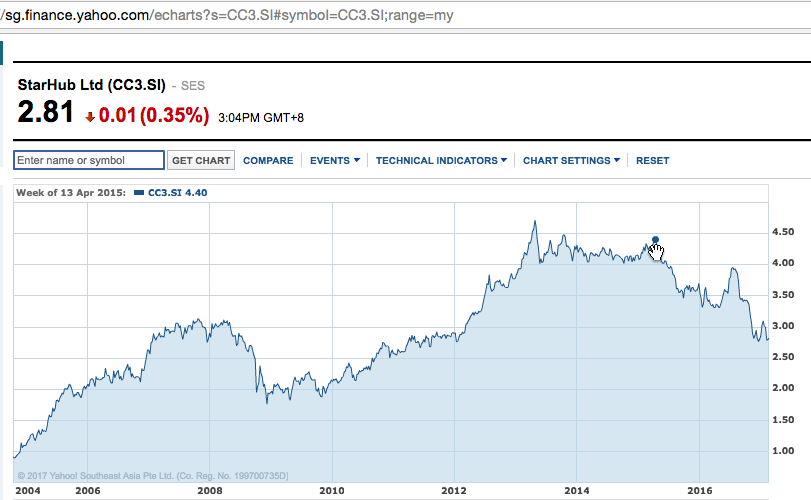Open the COMPARE option
Image resolution: width=811 pixels, height=500 pixels.
click(x=268, y=161)
